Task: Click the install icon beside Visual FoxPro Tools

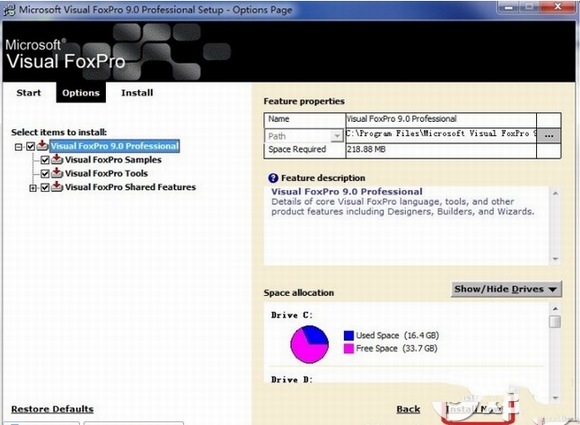Action: (57, 173)
